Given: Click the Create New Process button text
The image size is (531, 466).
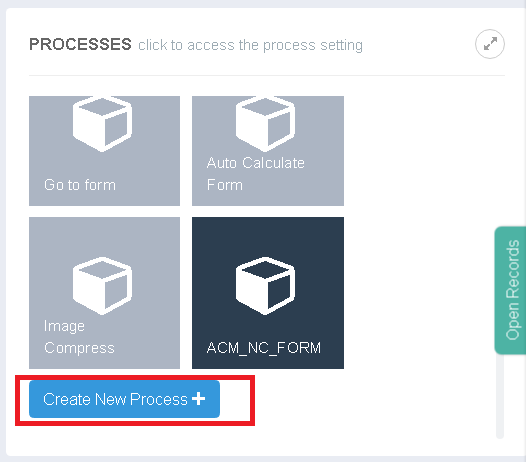Looking at the screenshot, I should [115, 399].
